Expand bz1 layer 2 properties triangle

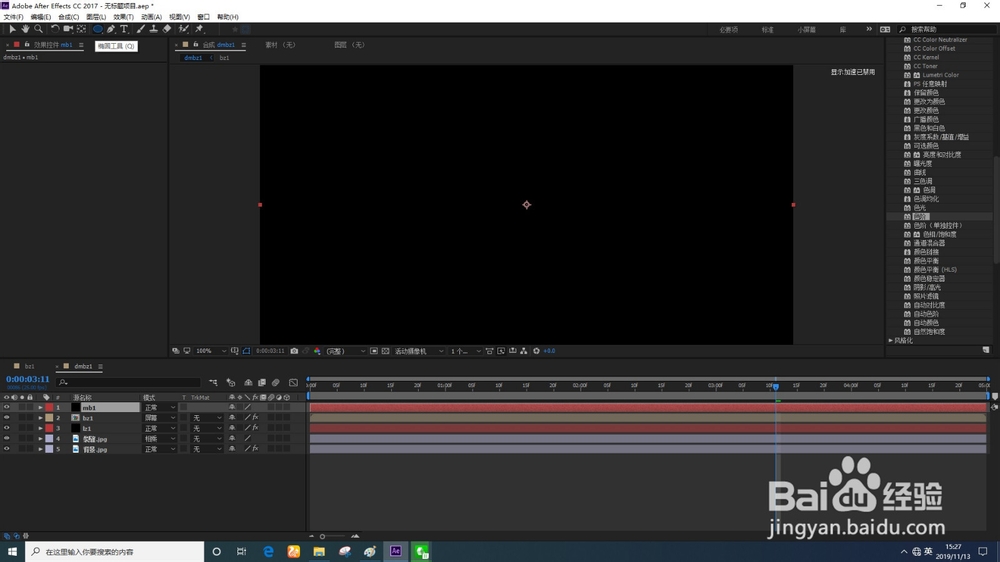tap(40, 418)
